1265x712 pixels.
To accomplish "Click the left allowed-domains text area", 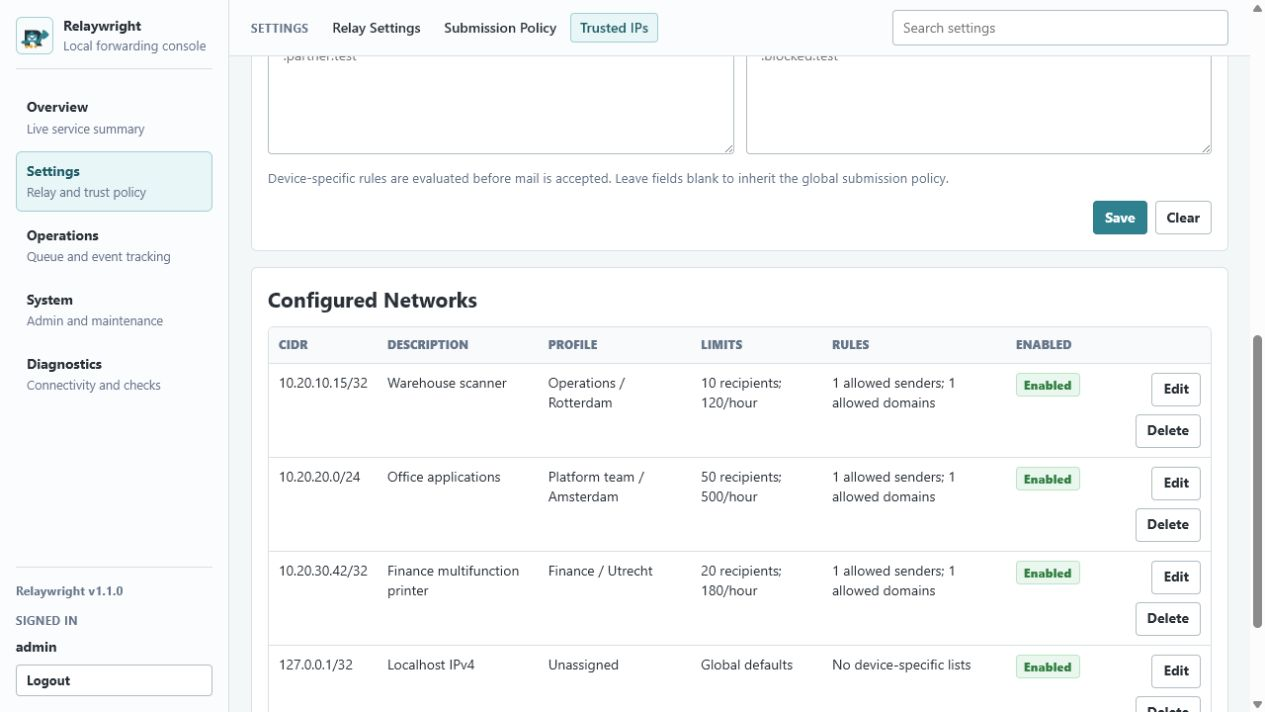I will click(501, 104).
